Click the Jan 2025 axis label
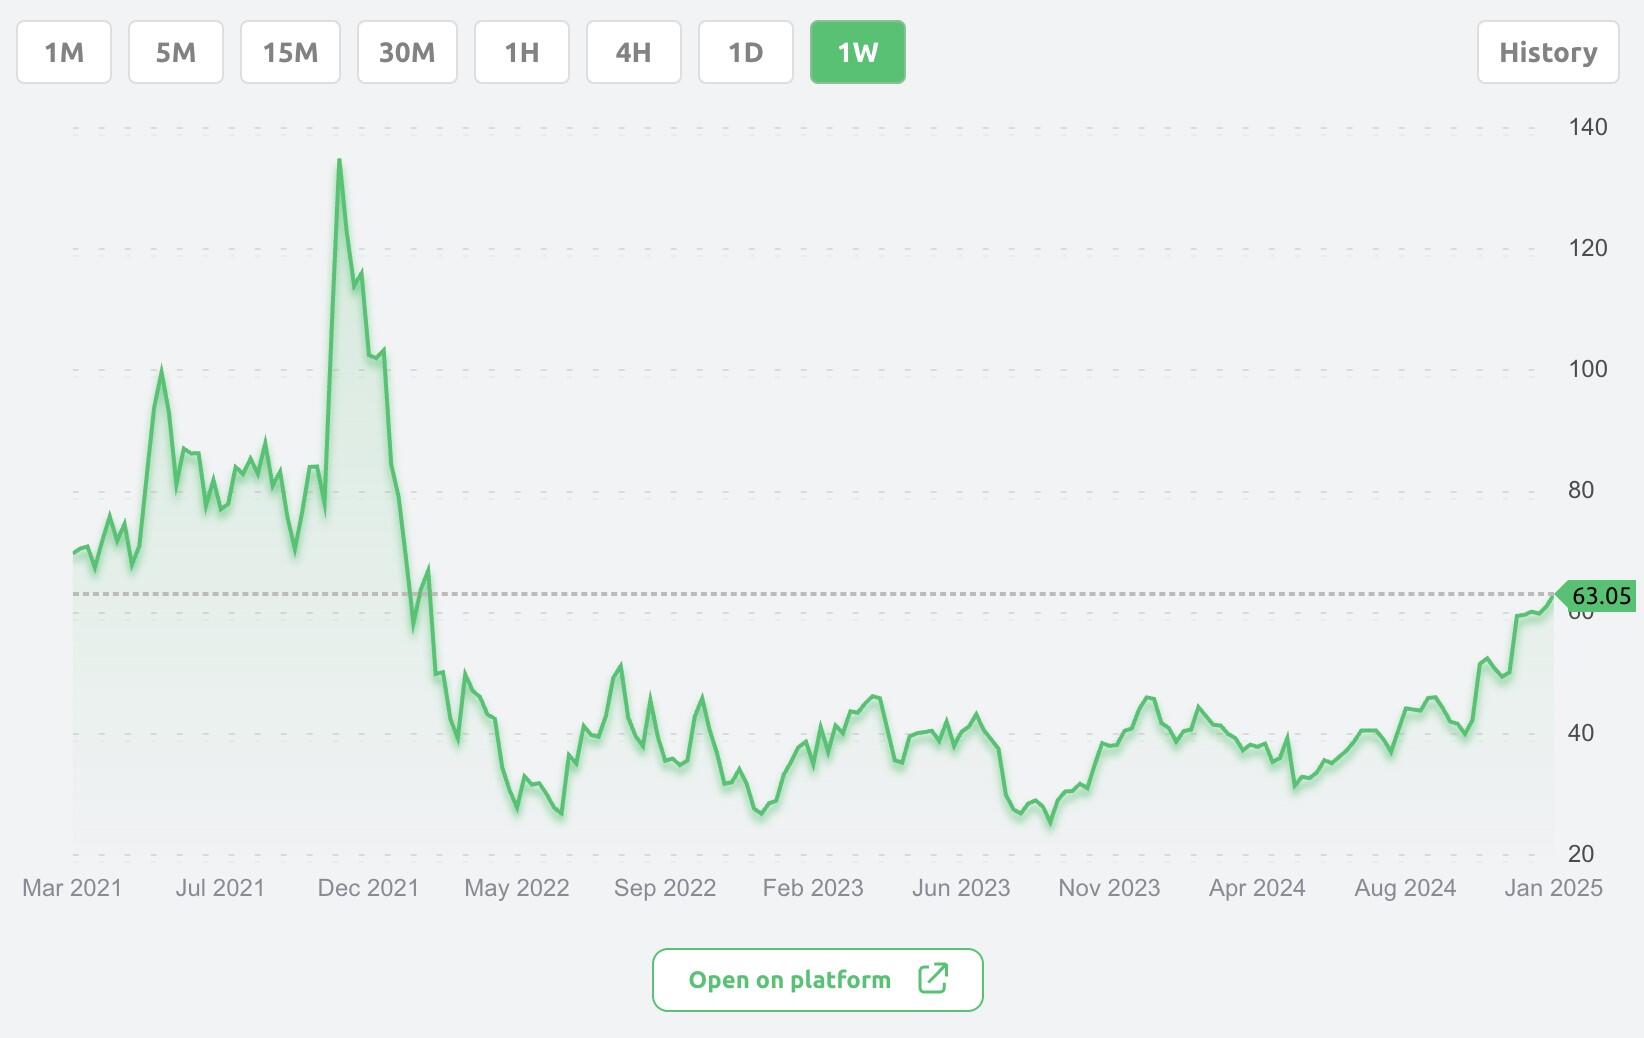 click(x=1553, y=888)
